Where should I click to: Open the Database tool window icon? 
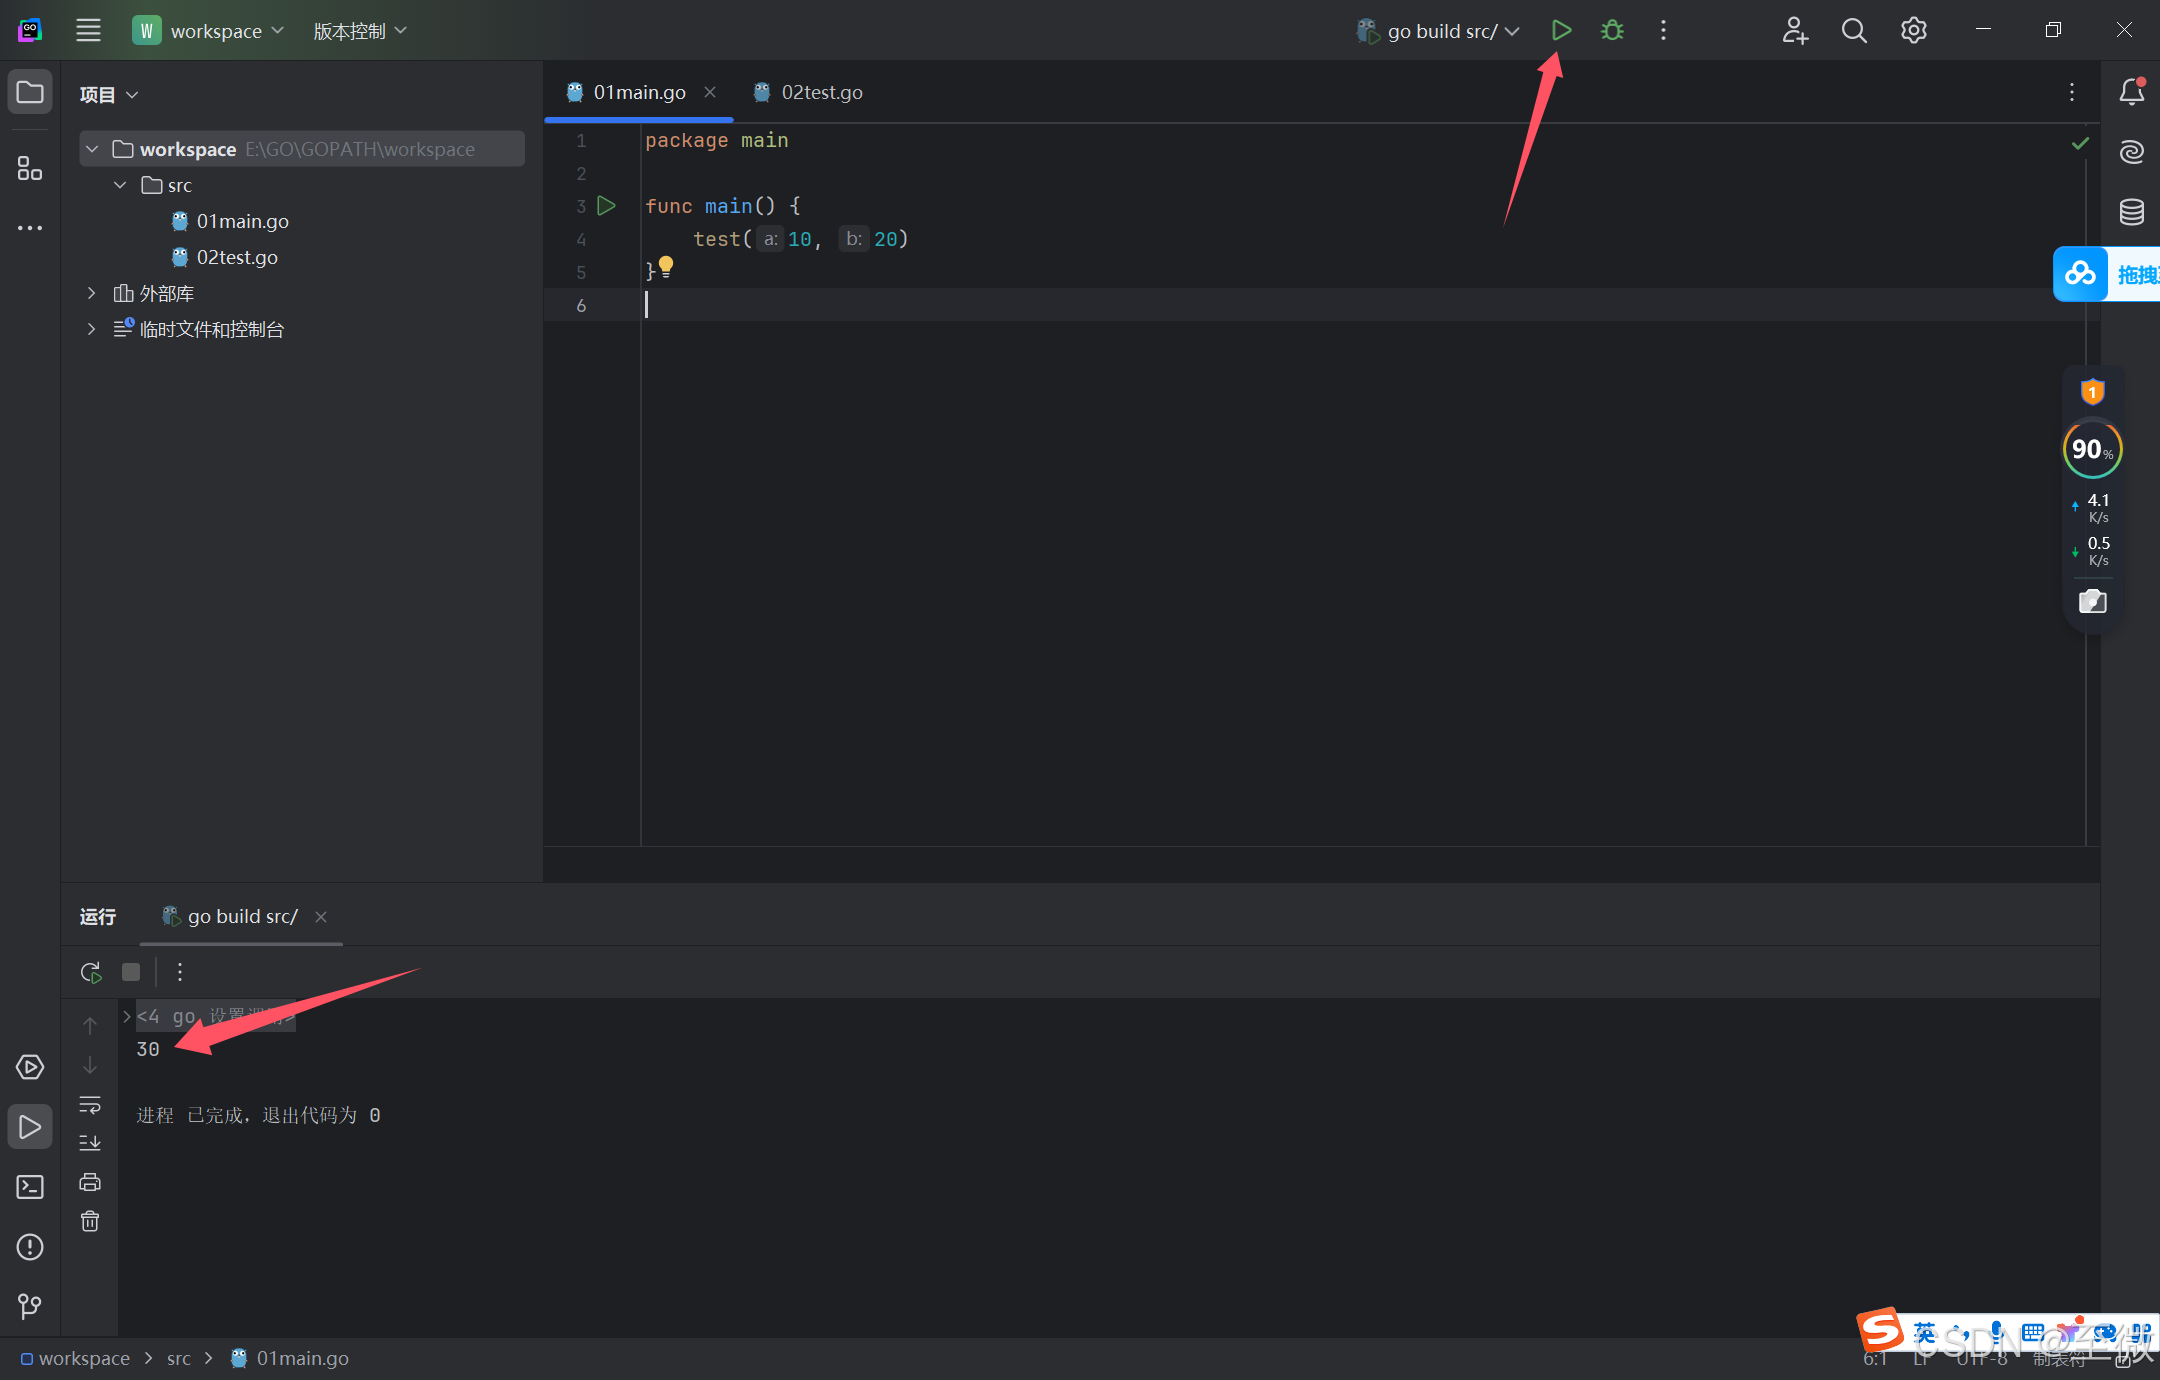tap(2131, 212)
